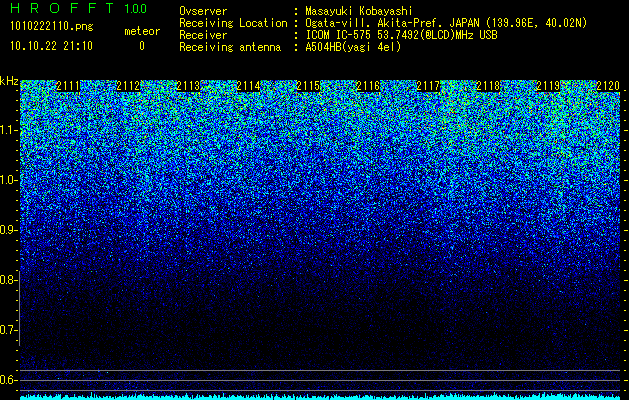The width and height of the screenshot is (629, 400).
Task: Select the filename 1010222110.png
Action: pyautogui.click(x=52, y=26)
